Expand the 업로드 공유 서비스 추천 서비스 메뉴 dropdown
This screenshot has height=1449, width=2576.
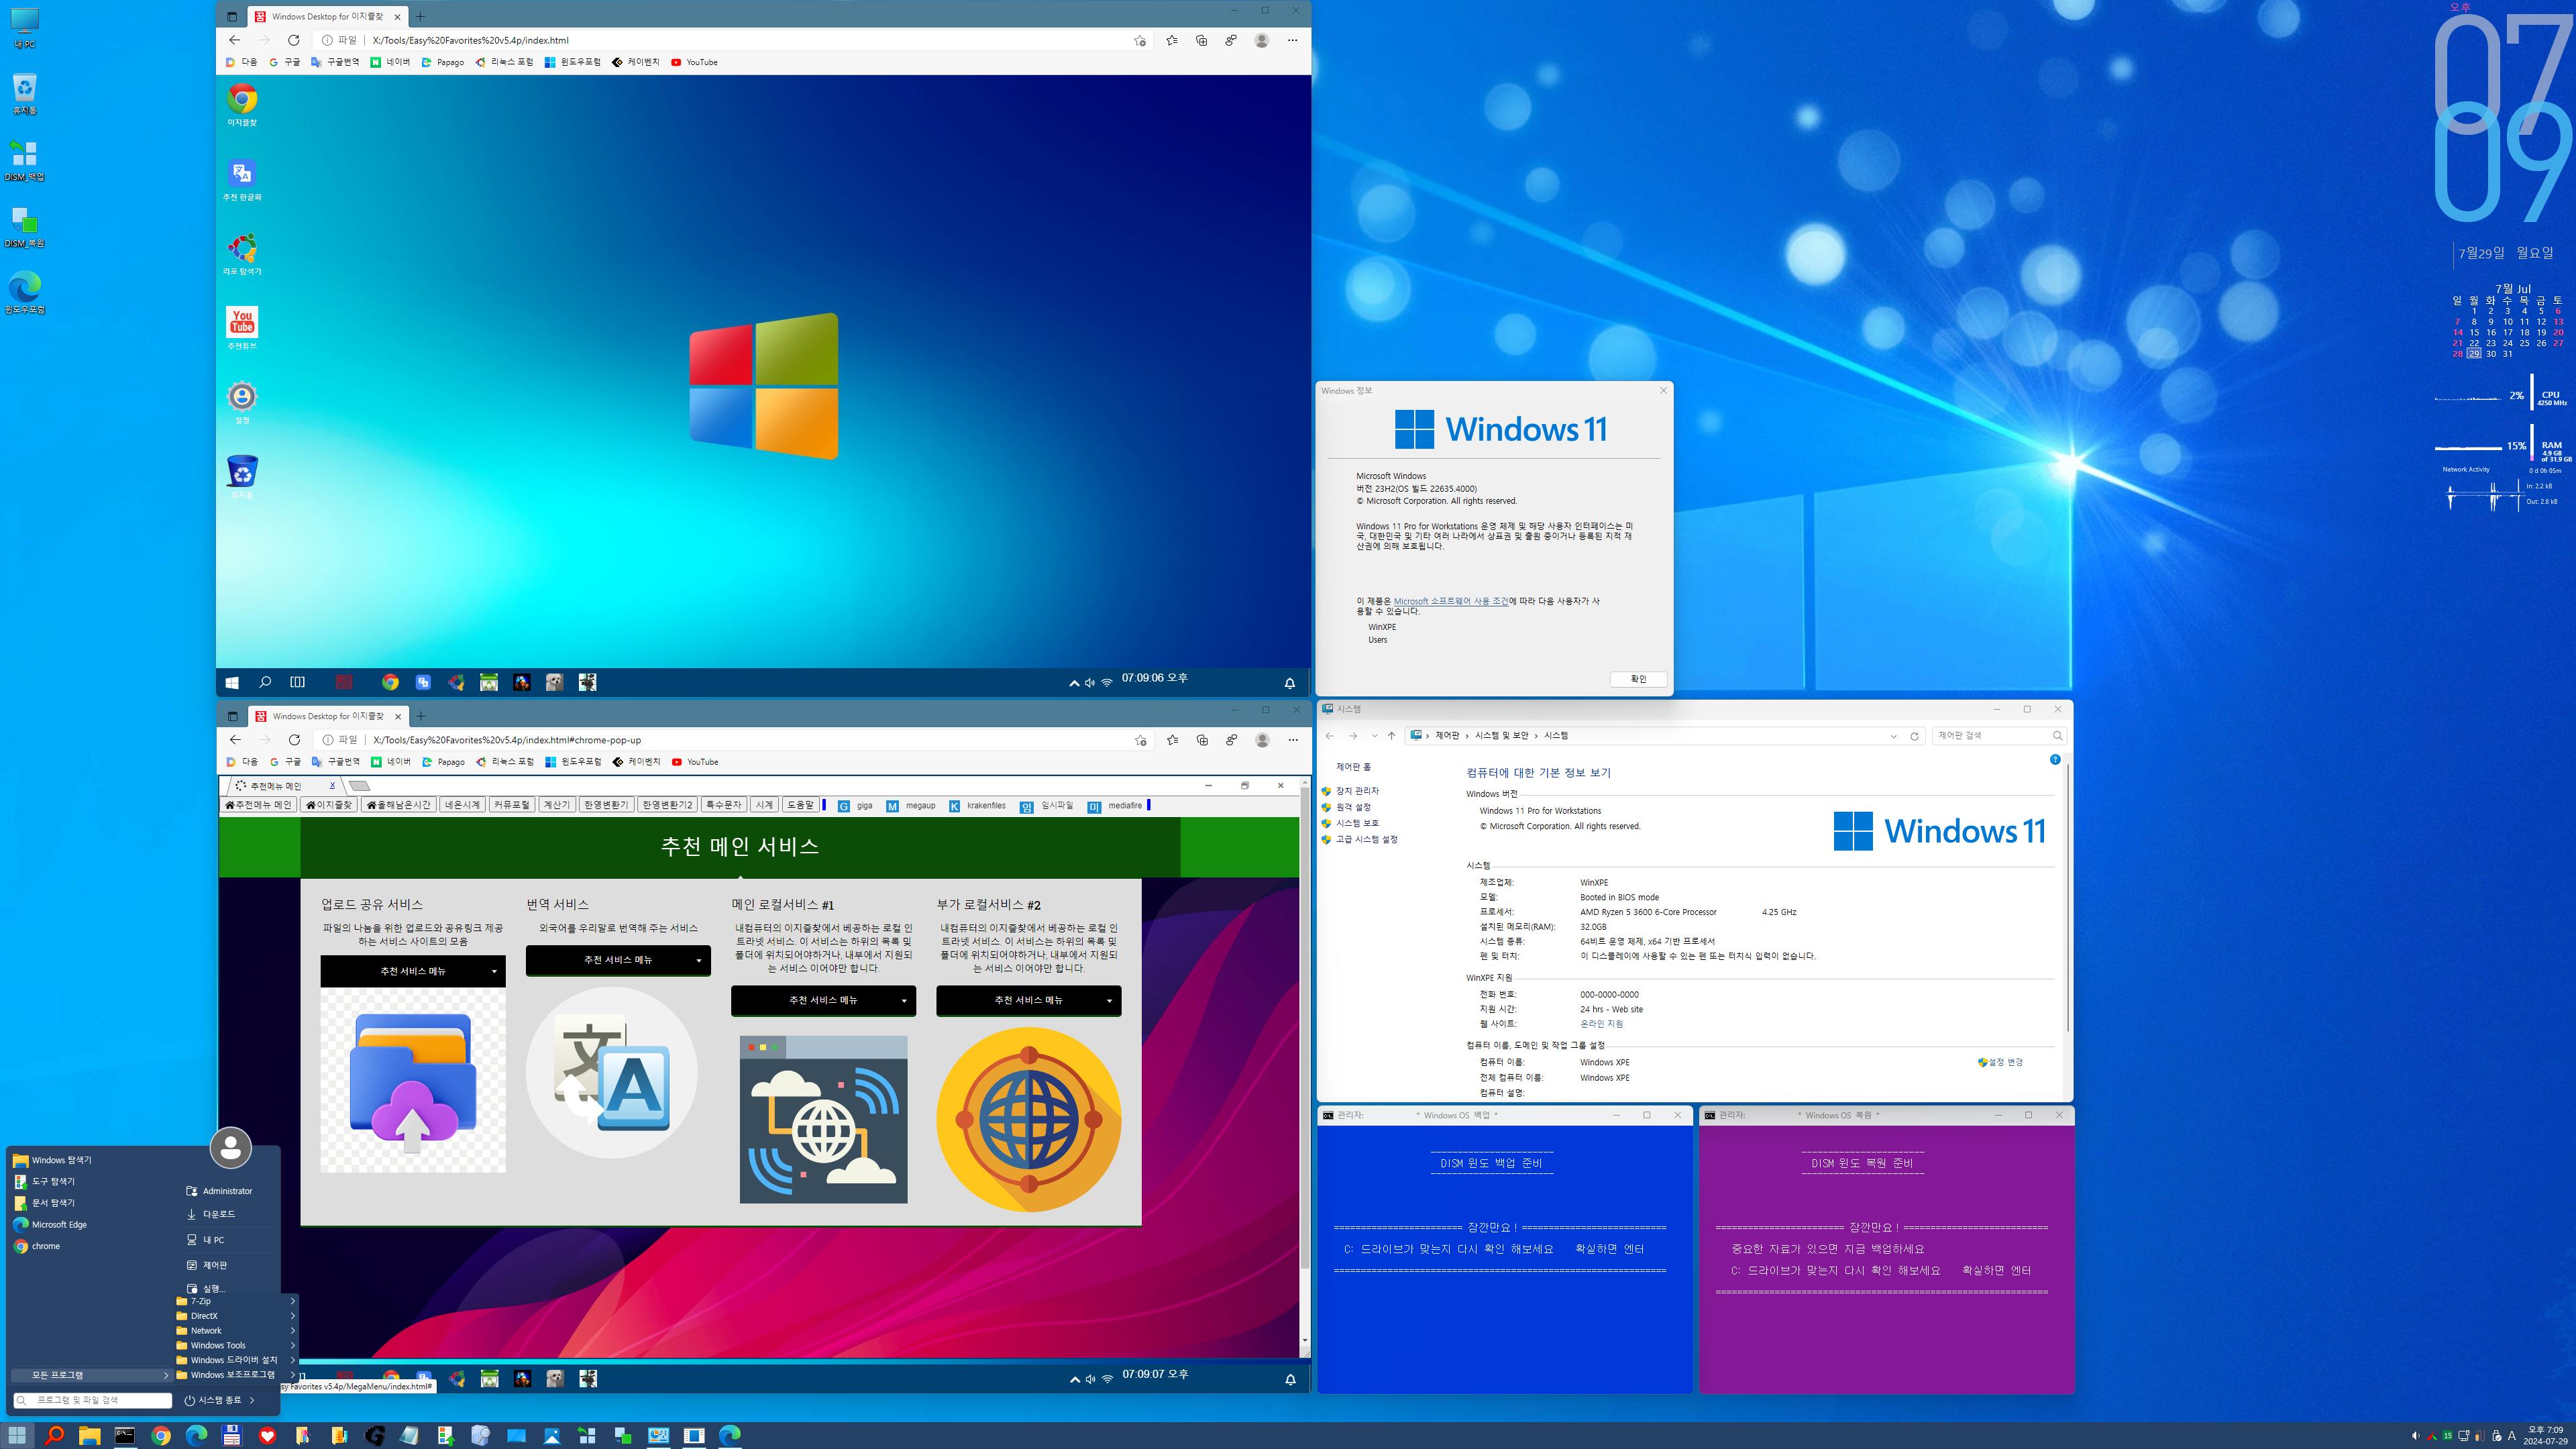tap(413, 971)
